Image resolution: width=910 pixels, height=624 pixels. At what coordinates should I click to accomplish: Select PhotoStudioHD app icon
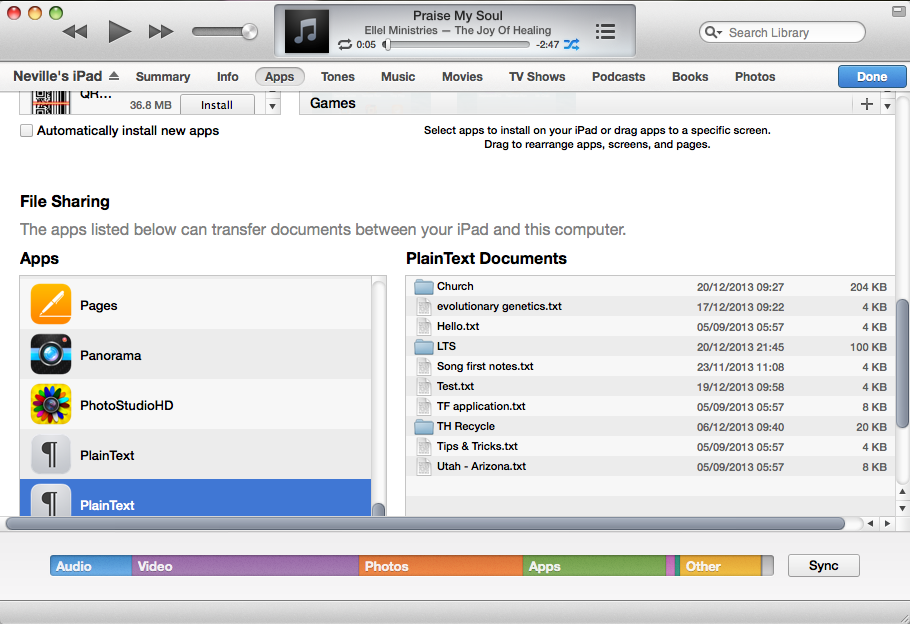[51, 404]
